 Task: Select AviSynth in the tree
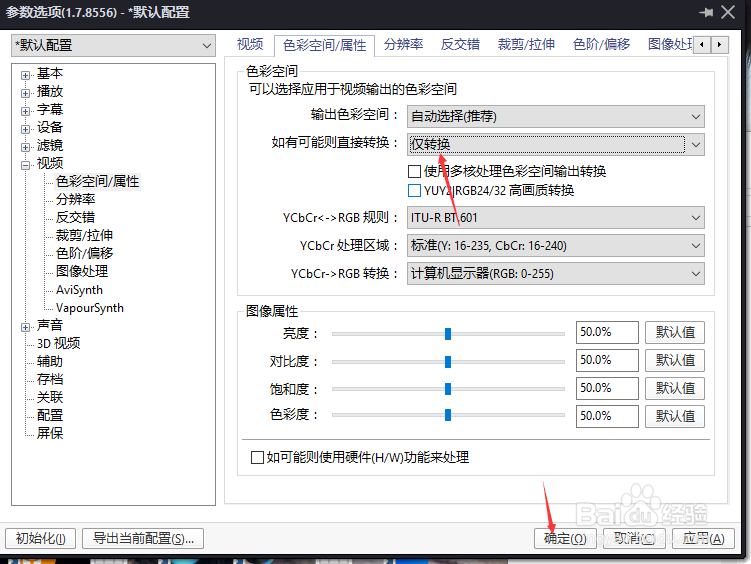tap(79, 290)
